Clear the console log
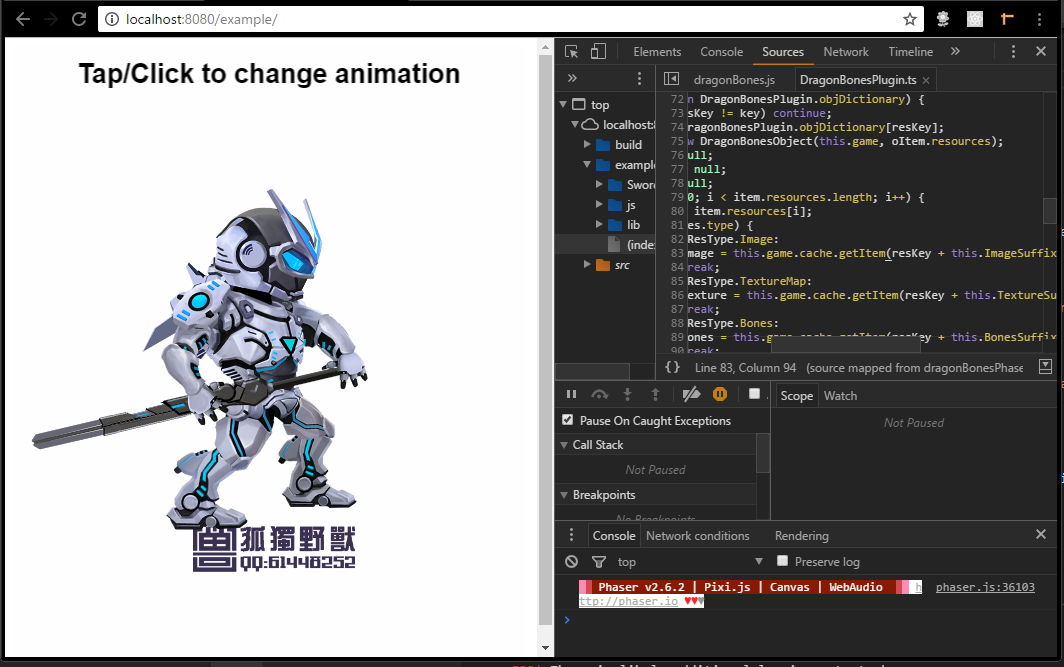 click(x=571, y=561)
